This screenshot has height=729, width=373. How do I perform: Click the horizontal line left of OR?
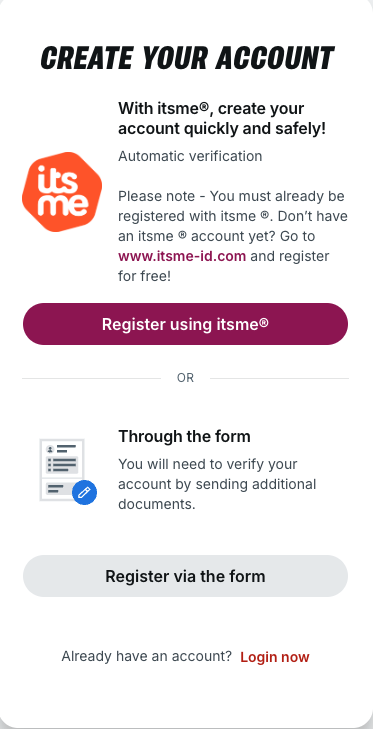click(91, 378)
